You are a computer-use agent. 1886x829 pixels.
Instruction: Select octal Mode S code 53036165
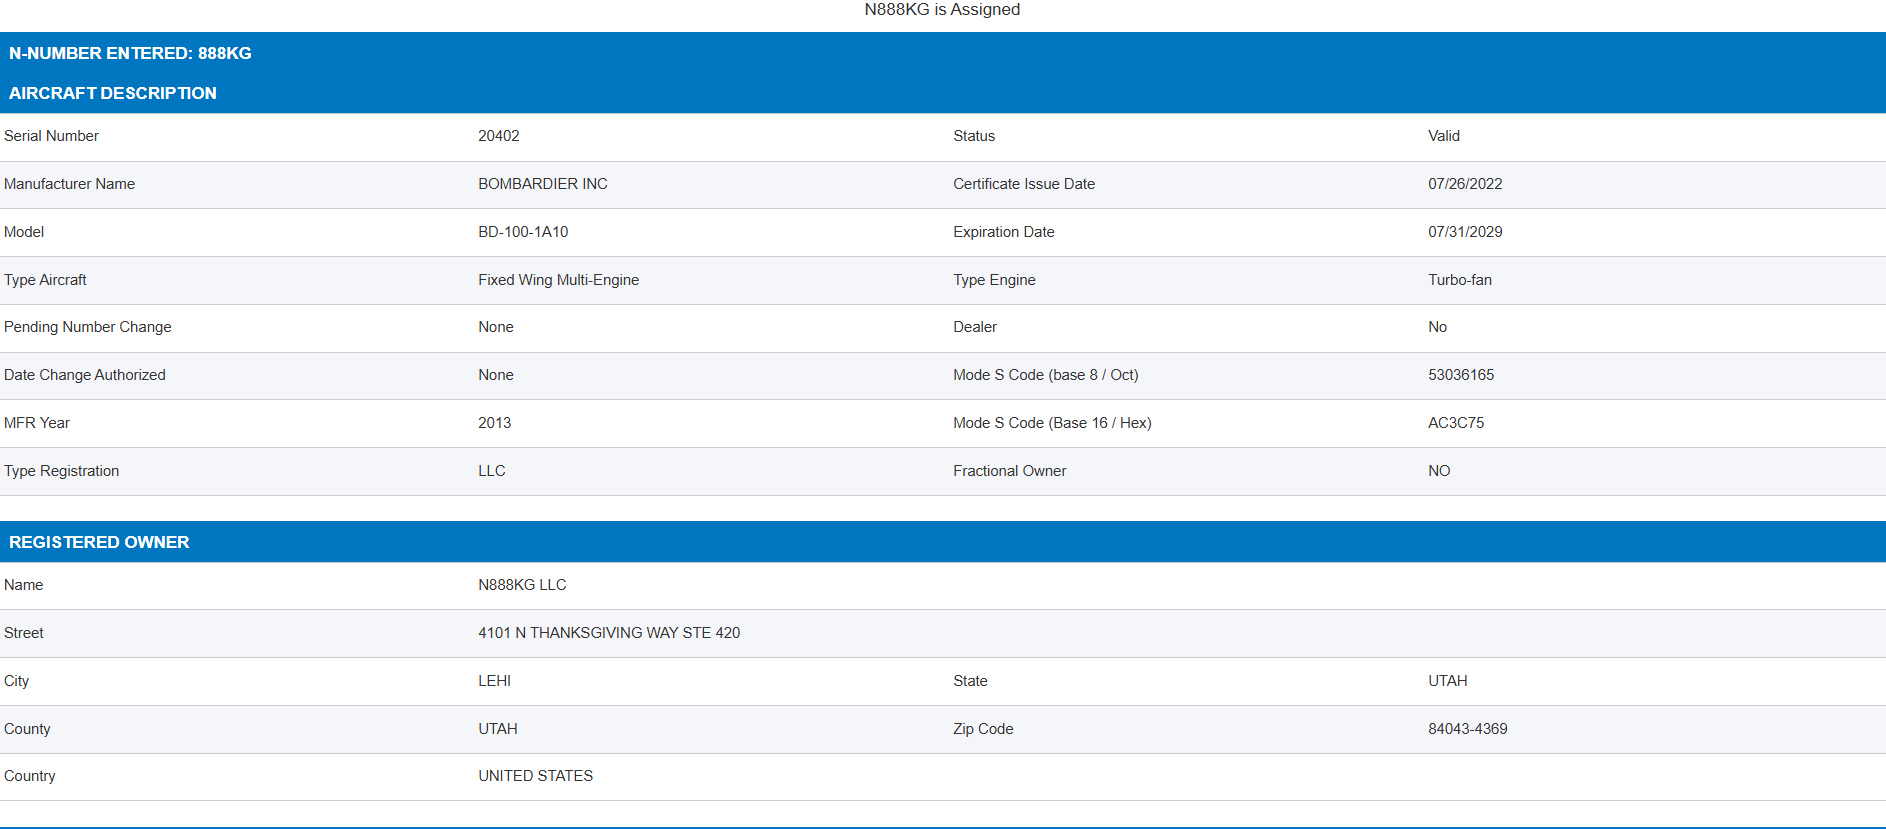click(x=1461, y=375)
